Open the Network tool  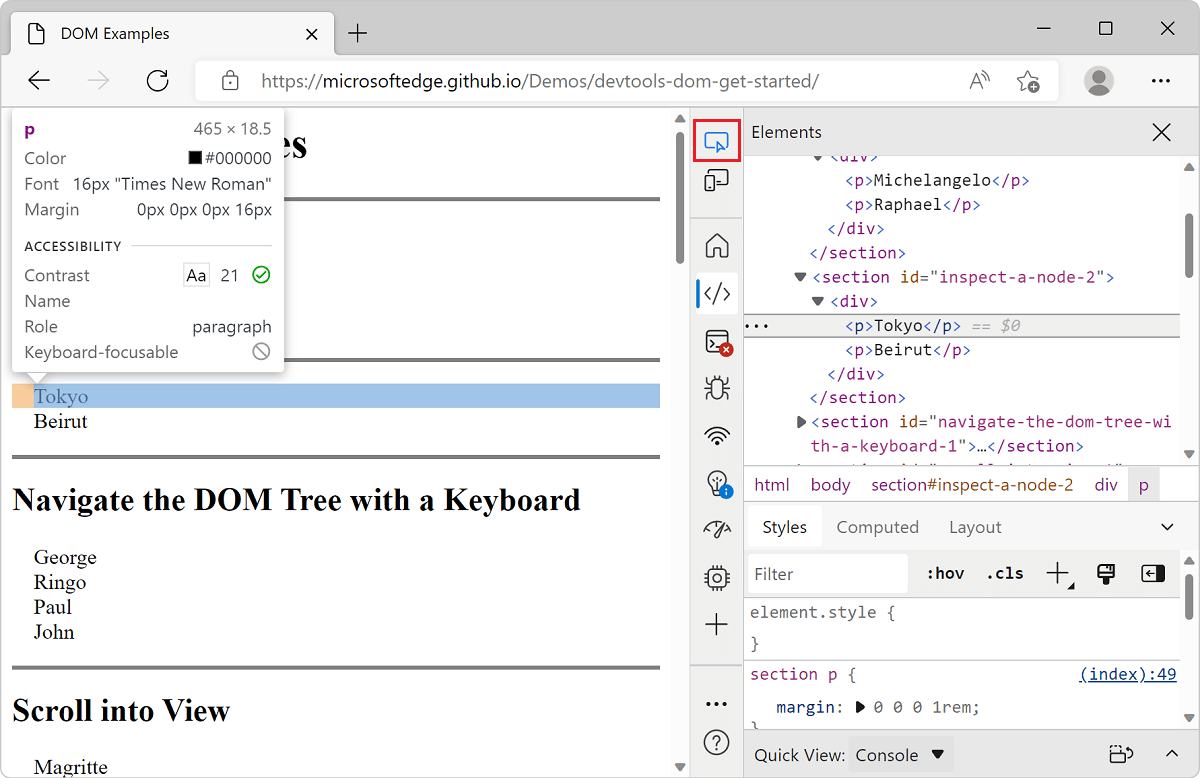716,435
